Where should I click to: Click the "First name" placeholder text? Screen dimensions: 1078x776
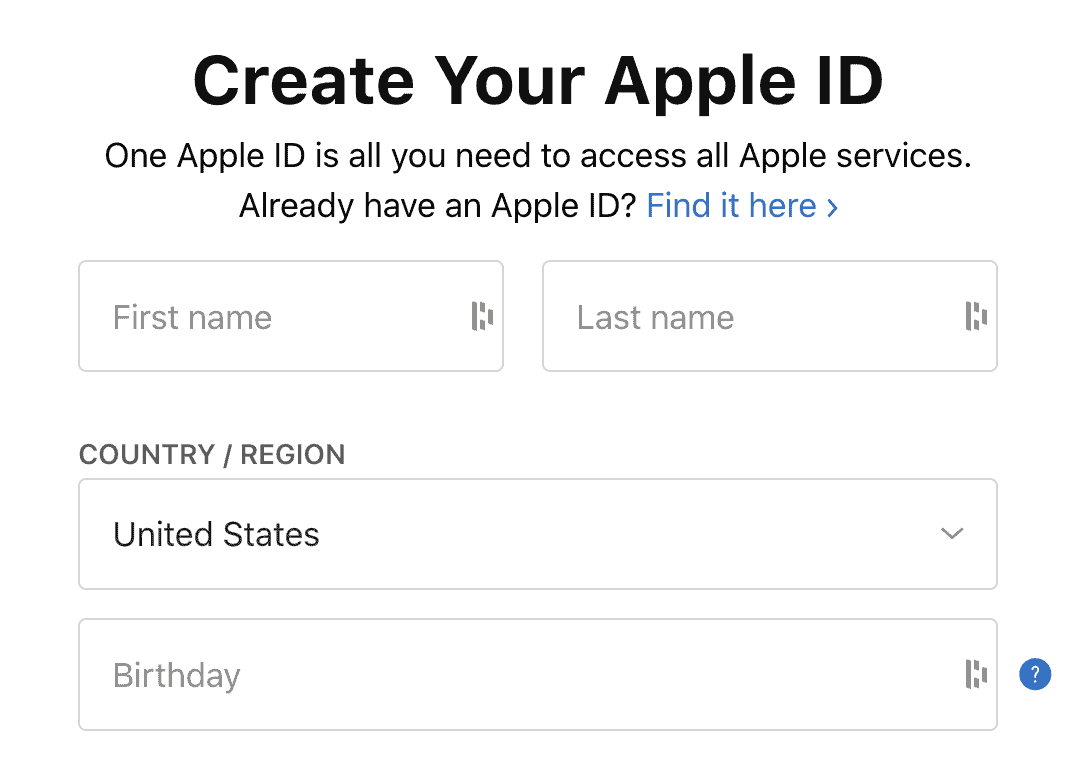pyautogui.click(x=192, y=318)
